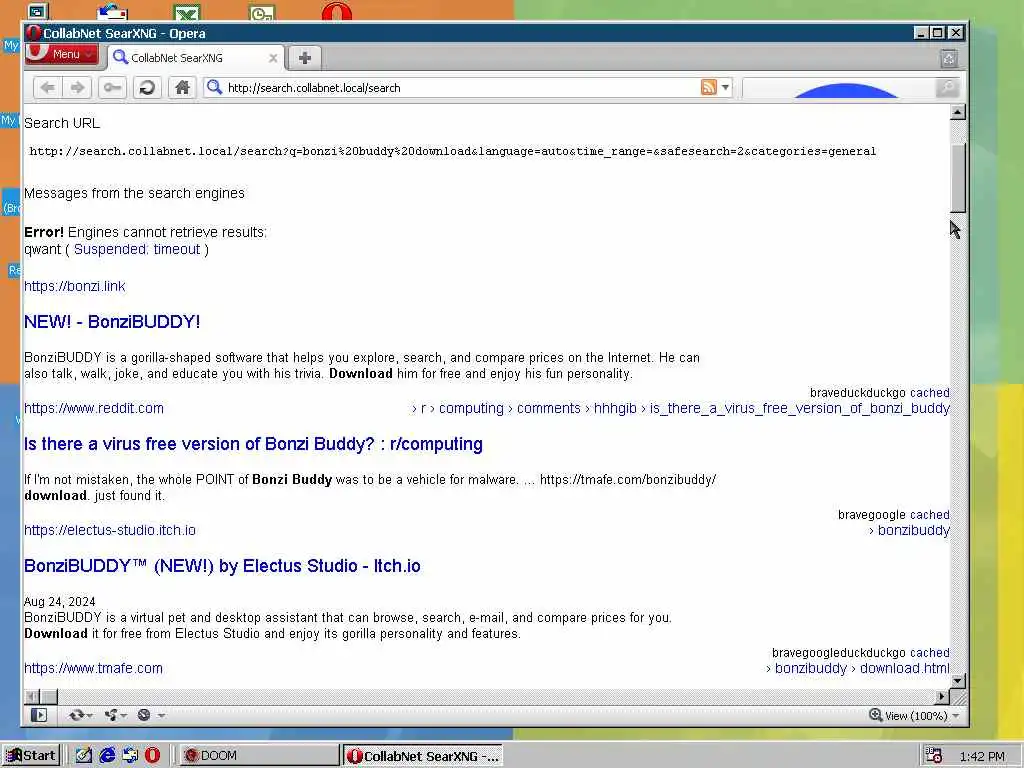
Task: Select the CollabNet SearXNG tab
Action: (195, 57)
